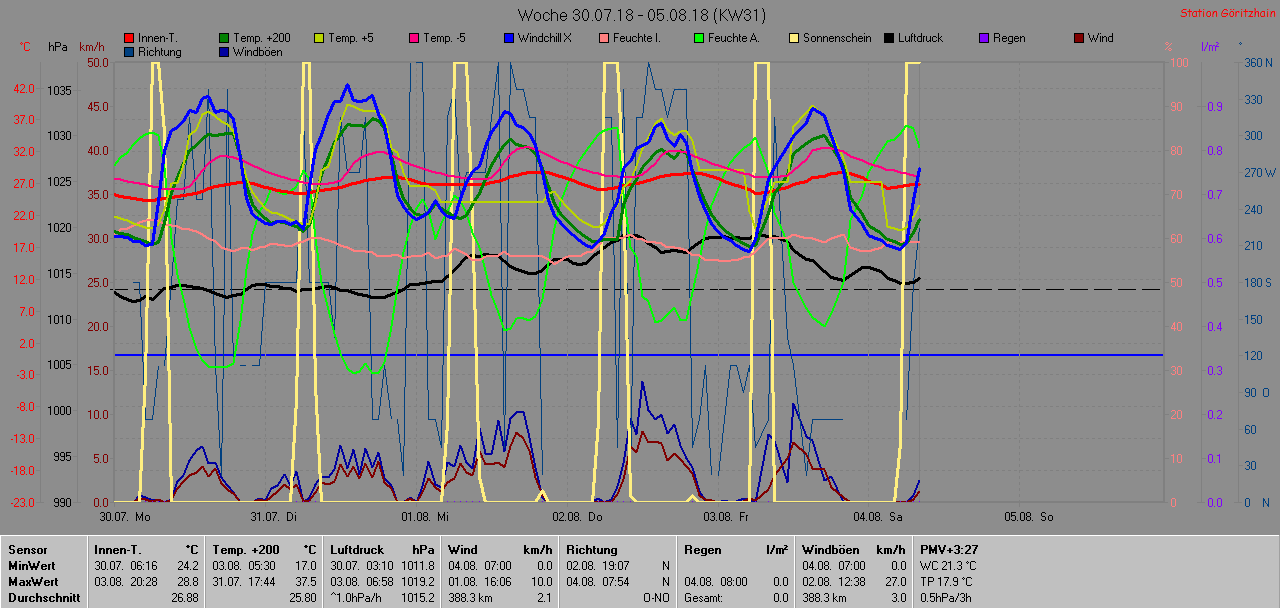Click the TP 17.9 °C reading
Image resolution: width=1280 pixels, height=608 pixels.
[947, 581]
